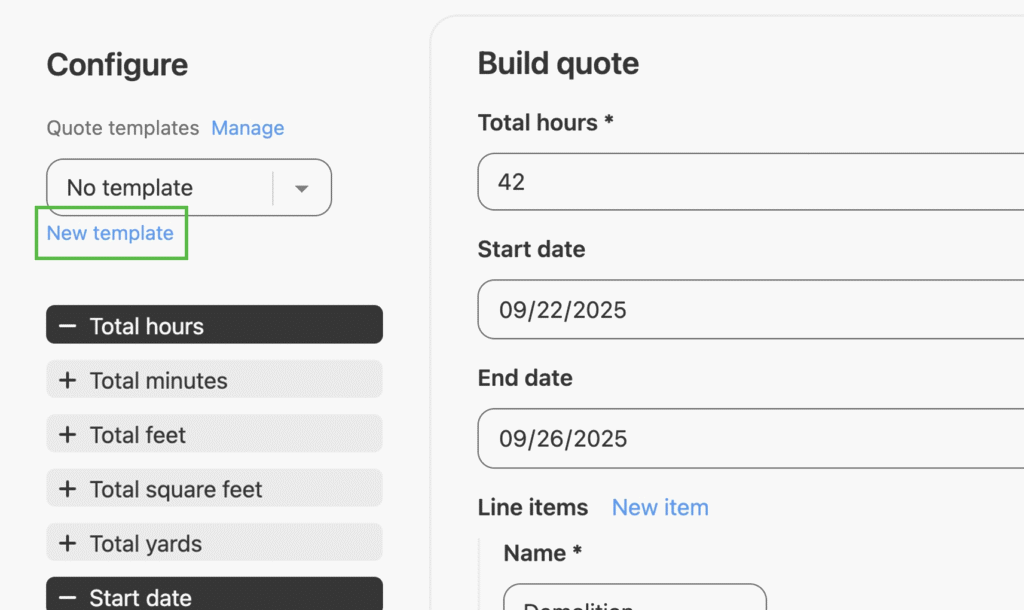The height and width of the screenshot is (610, 1024).
Task: Click the plus icon beside Total minutes
Action: pos(68,381)
